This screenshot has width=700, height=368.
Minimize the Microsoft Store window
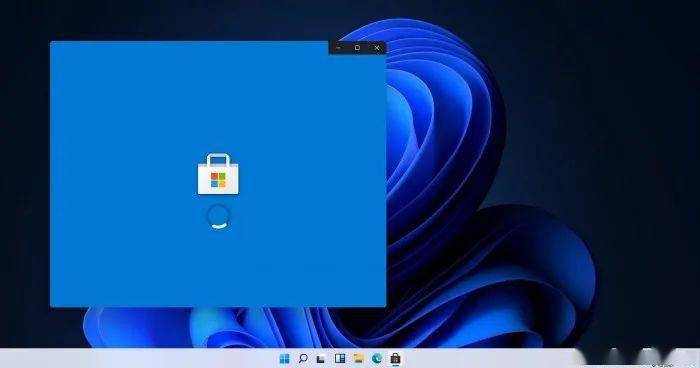[338, 47]
